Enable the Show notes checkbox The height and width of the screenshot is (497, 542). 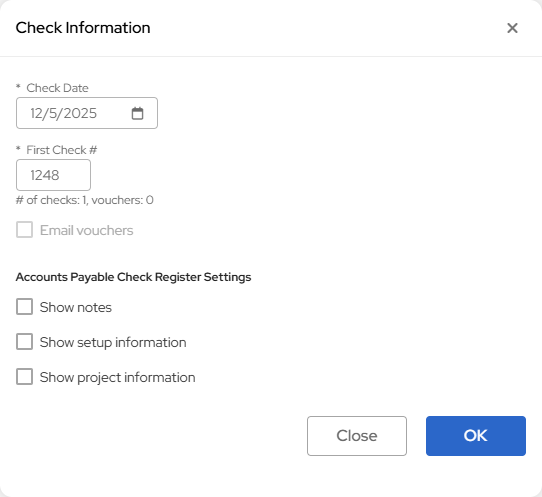25,307
